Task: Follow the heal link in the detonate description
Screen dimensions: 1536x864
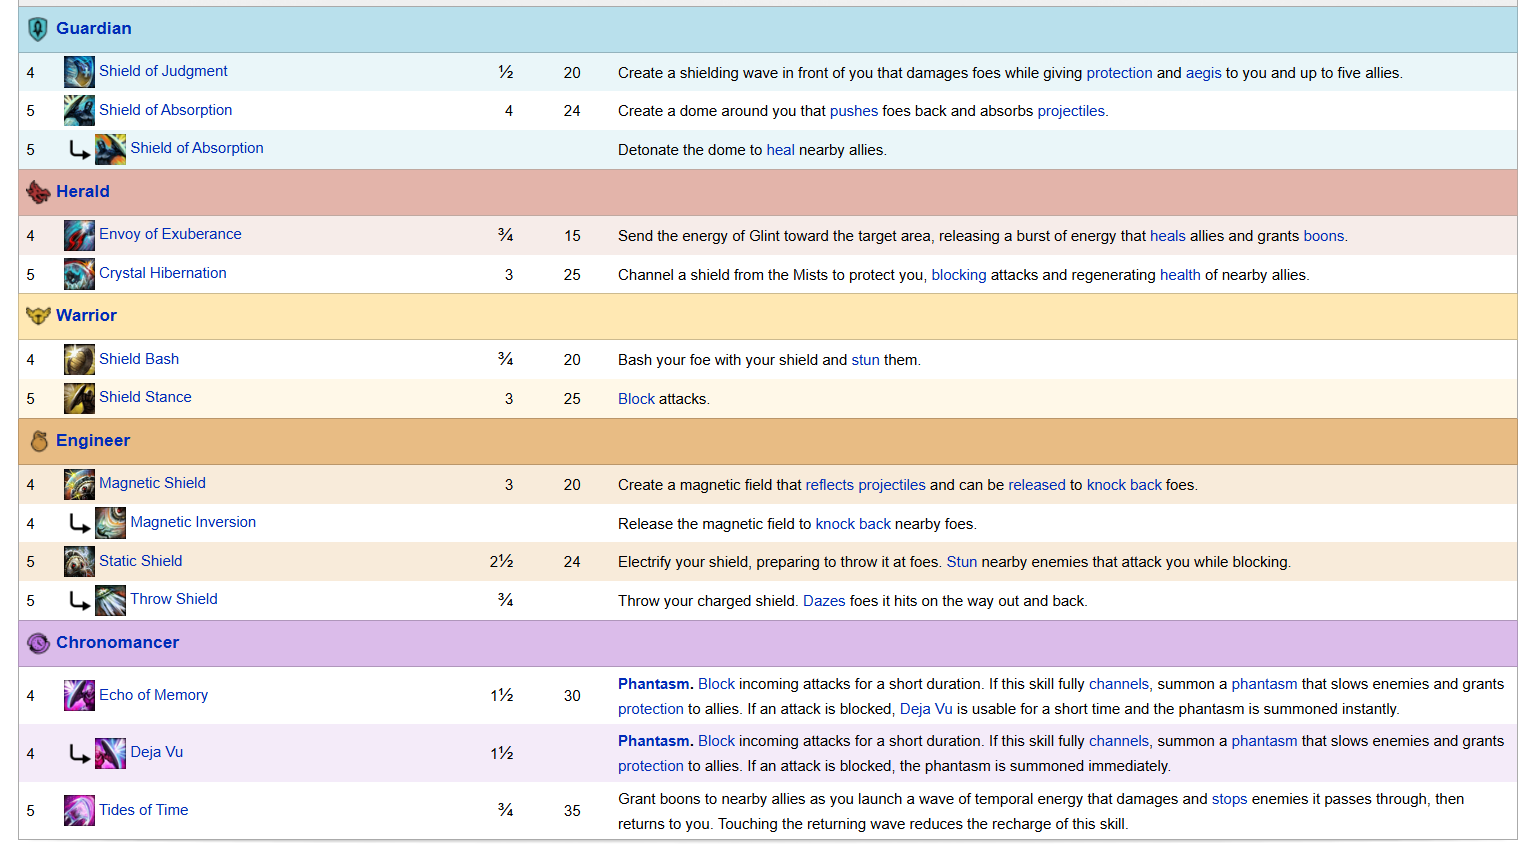Action: coord(781,150)
